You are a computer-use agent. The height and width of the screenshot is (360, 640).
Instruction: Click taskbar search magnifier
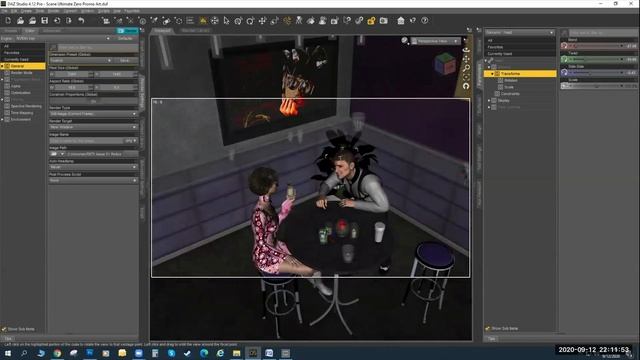24,353
